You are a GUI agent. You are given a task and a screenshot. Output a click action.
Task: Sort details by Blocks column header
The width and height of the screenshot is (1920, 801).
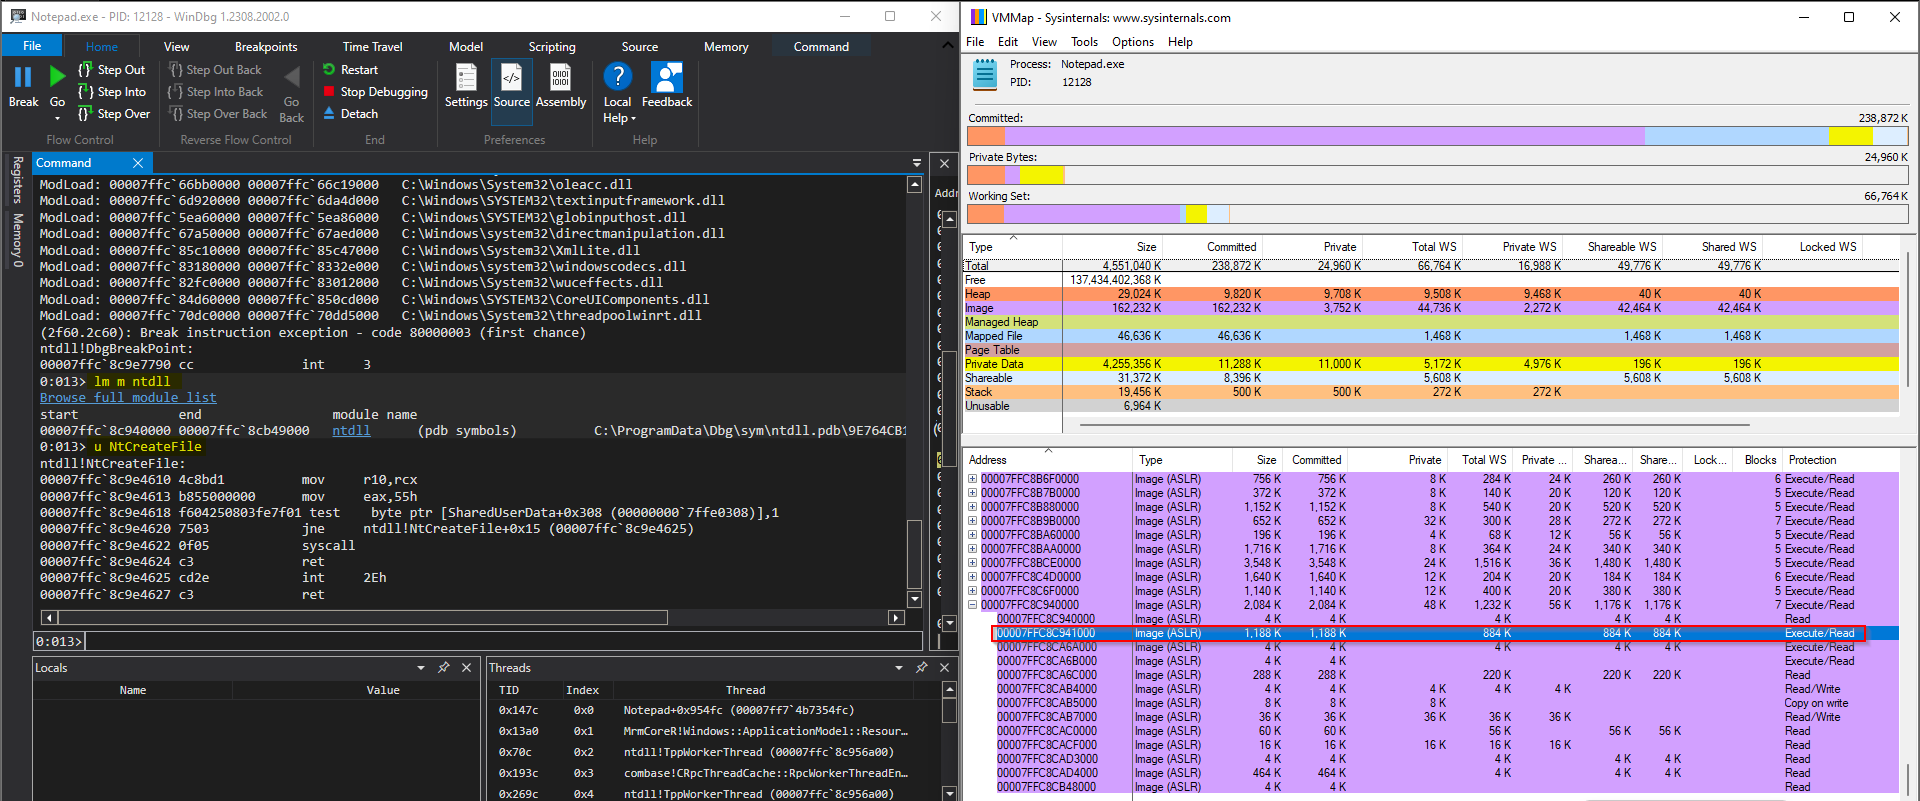(1760, 460)
